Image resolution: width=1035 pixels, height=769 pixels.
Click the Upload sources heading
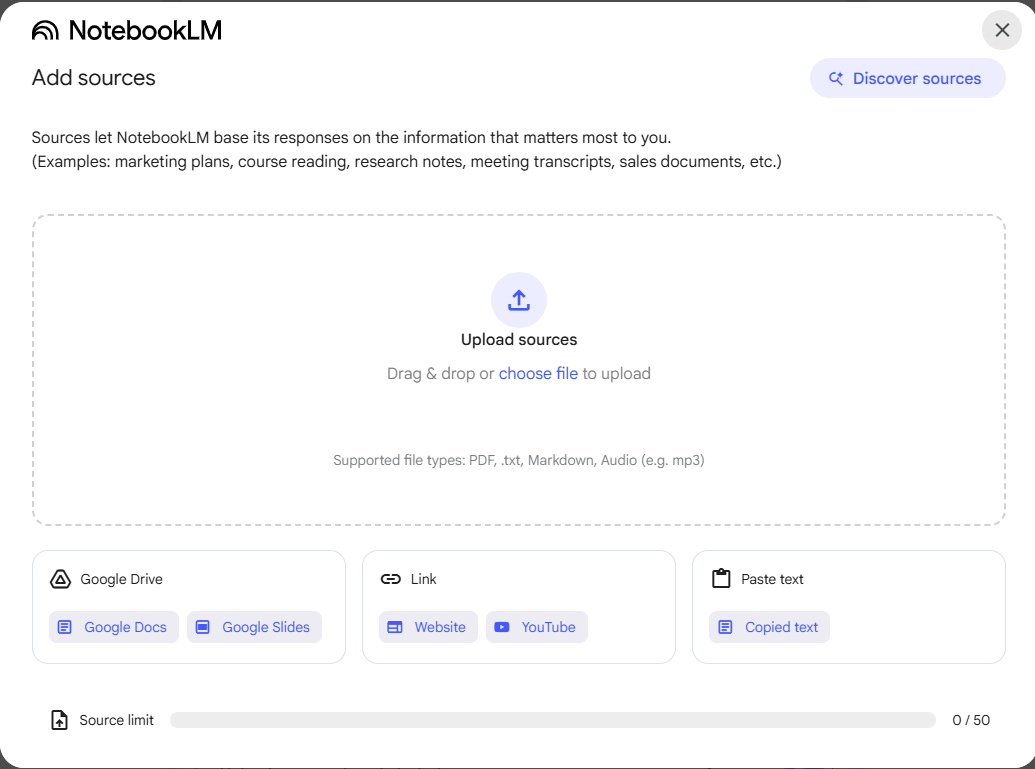tap(519, 340)
